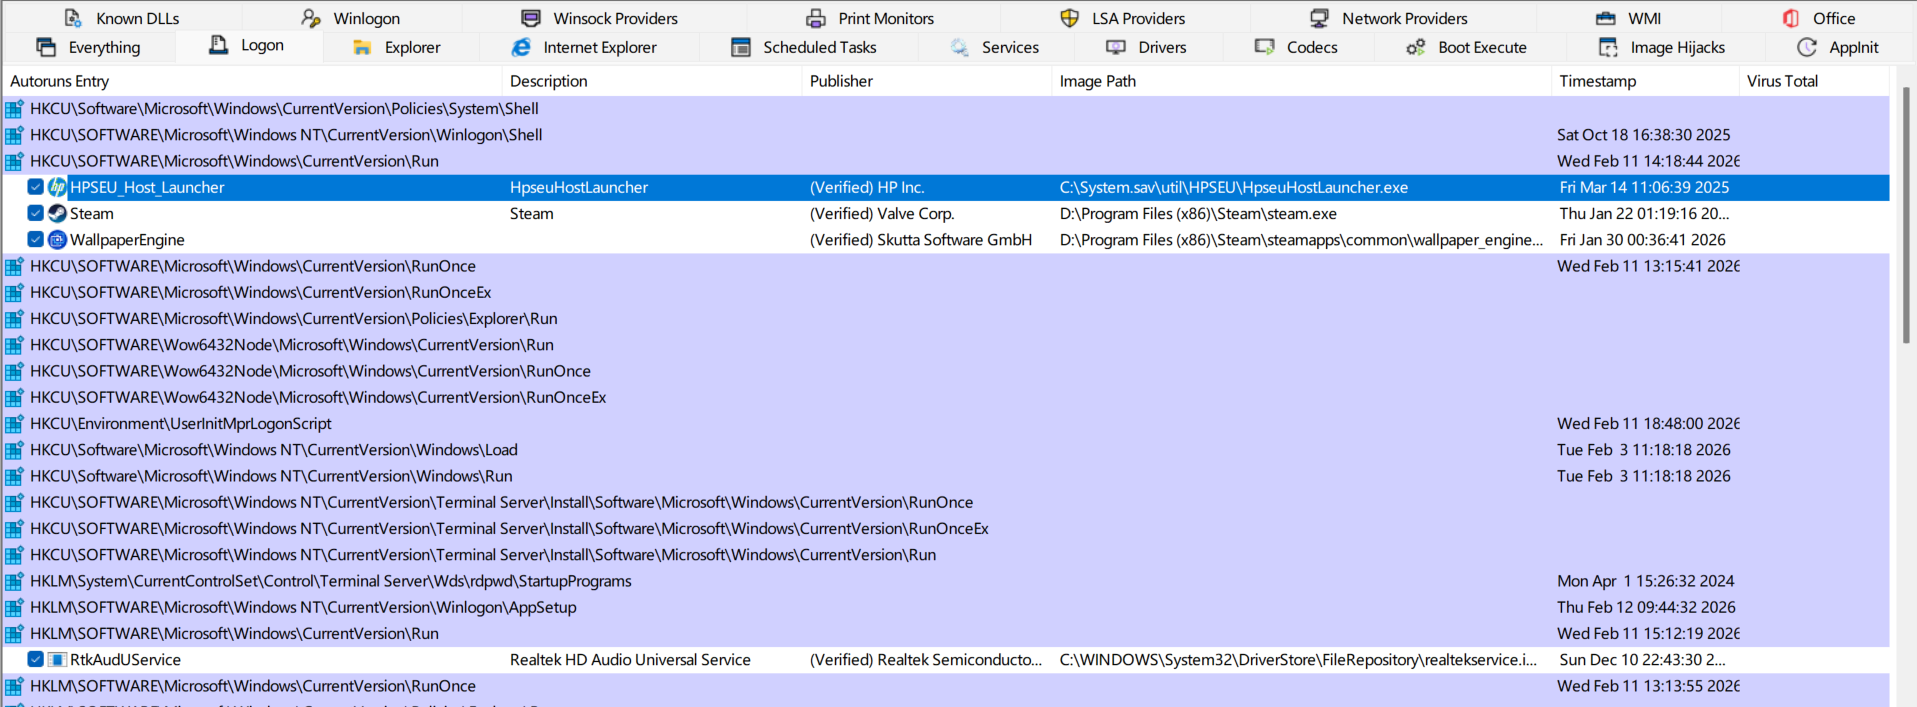The width and height of the screenshot is (1917, 707).
Task: Click the Print Monitors printer icon
Action: tap(816, 18)
